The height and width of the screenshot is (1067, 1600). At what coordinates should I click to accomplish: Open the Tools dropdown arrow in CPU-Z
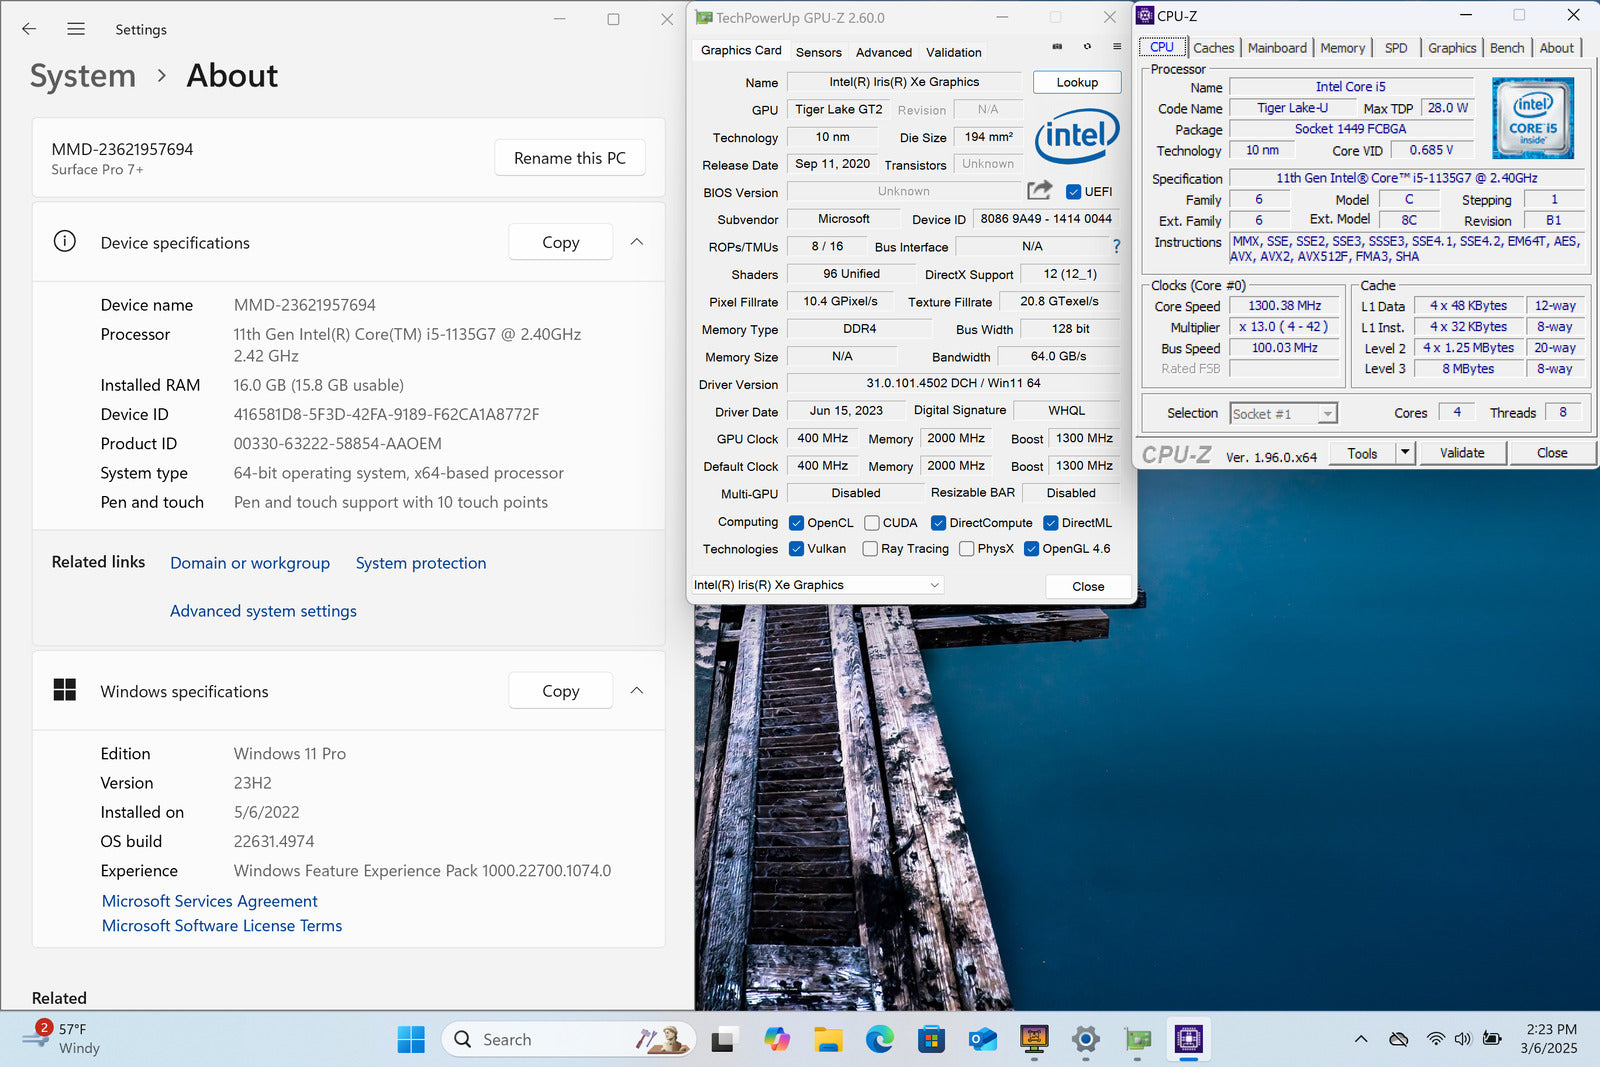(1404, 453)
